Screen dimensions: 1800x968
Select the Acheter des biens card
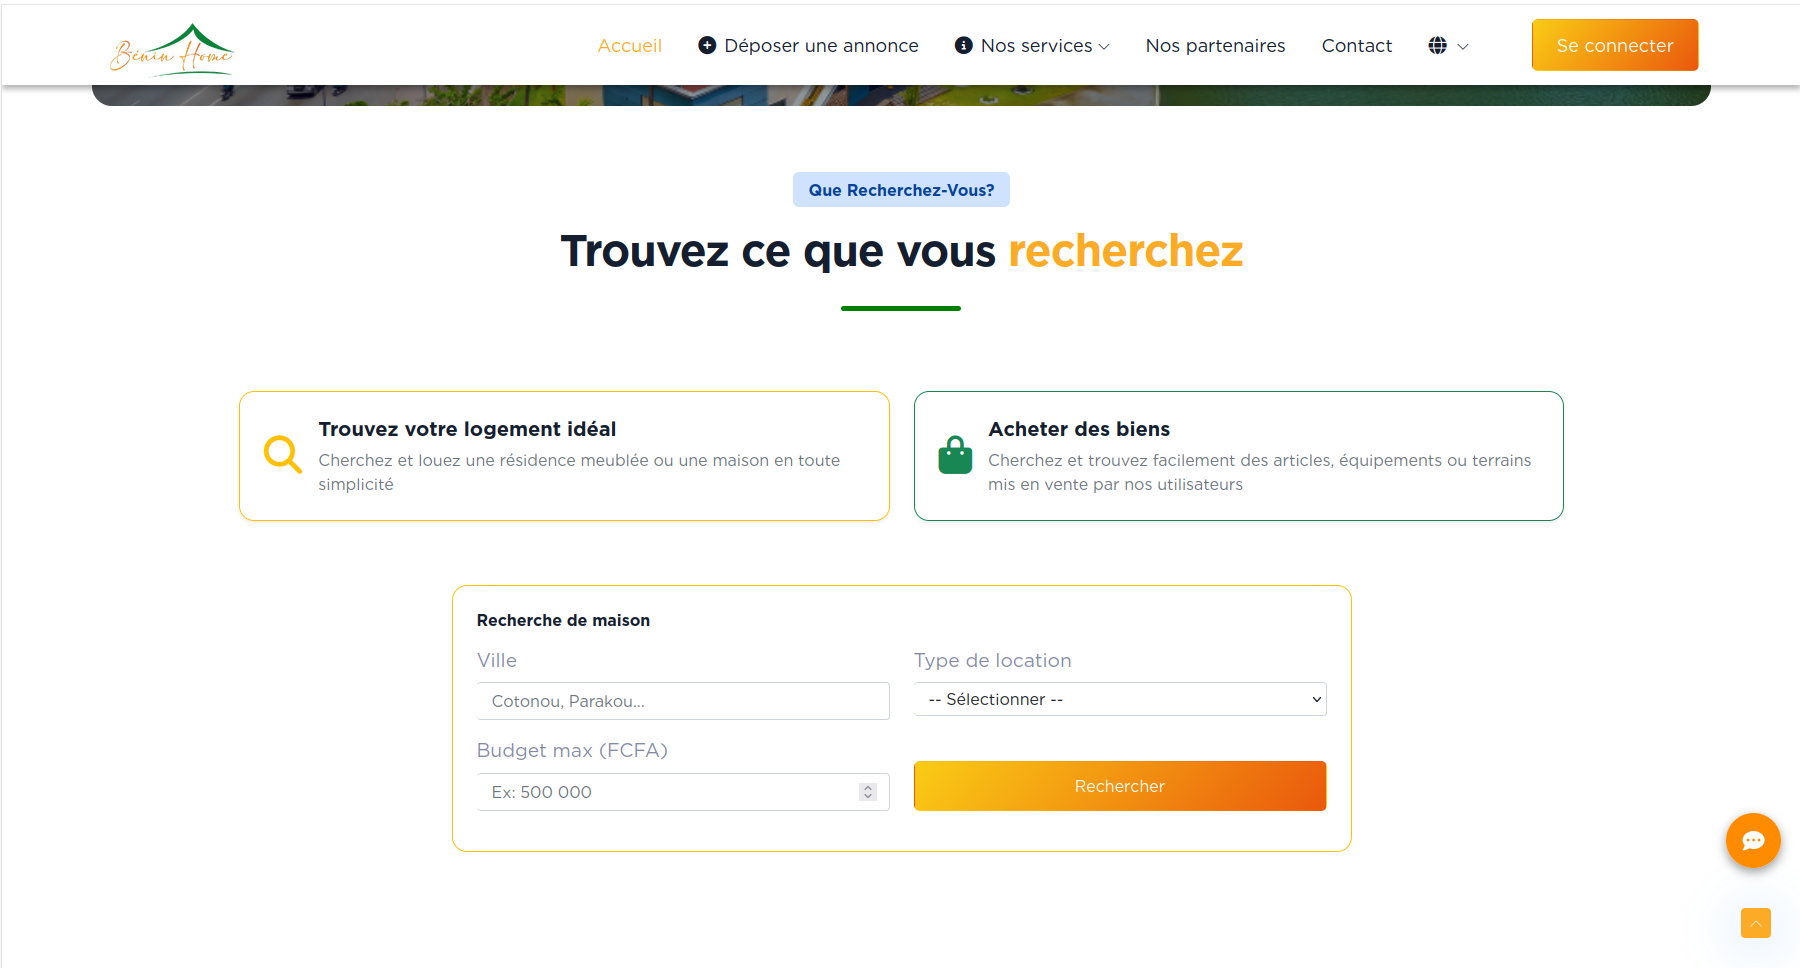[1238, 456]
